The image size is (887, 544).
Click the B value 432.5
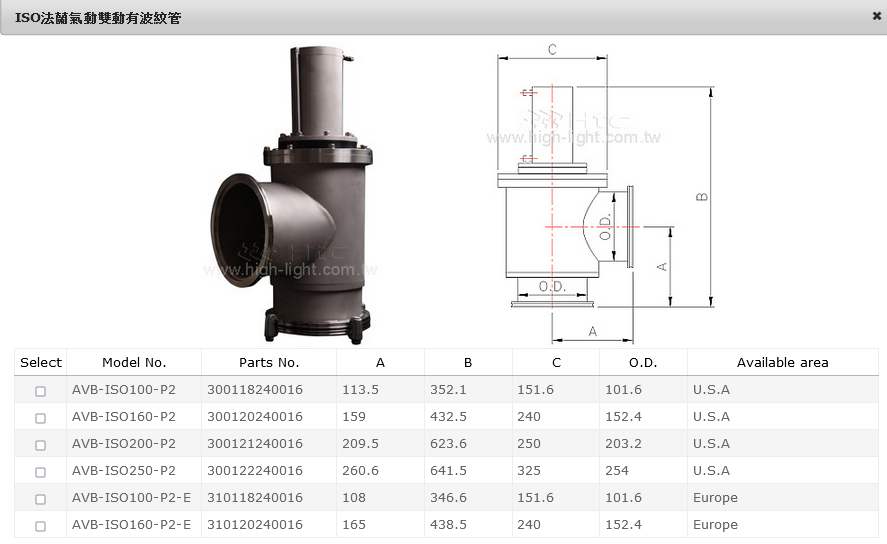coord(448,417)
